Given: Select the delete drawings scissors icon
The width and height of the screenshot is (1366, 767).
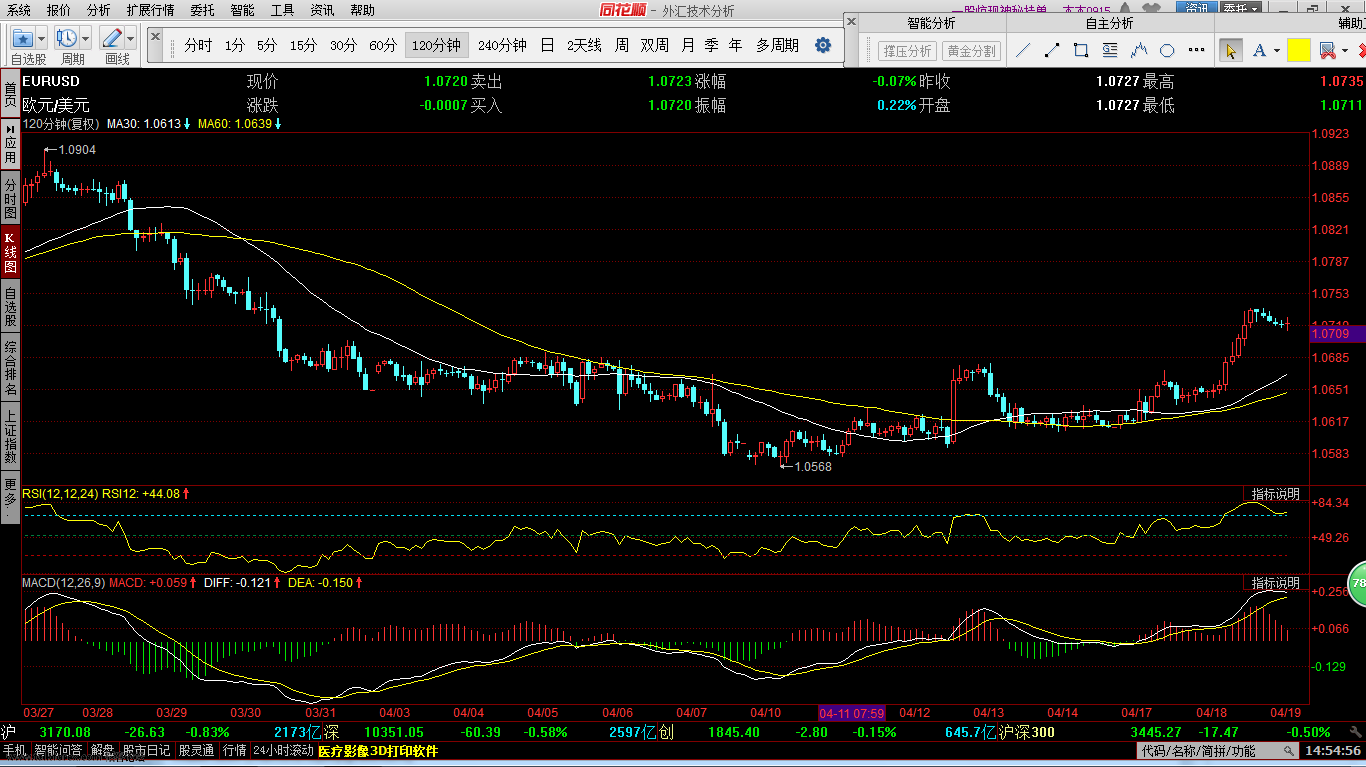Looking at the screenshot, I should (1327, 50).
